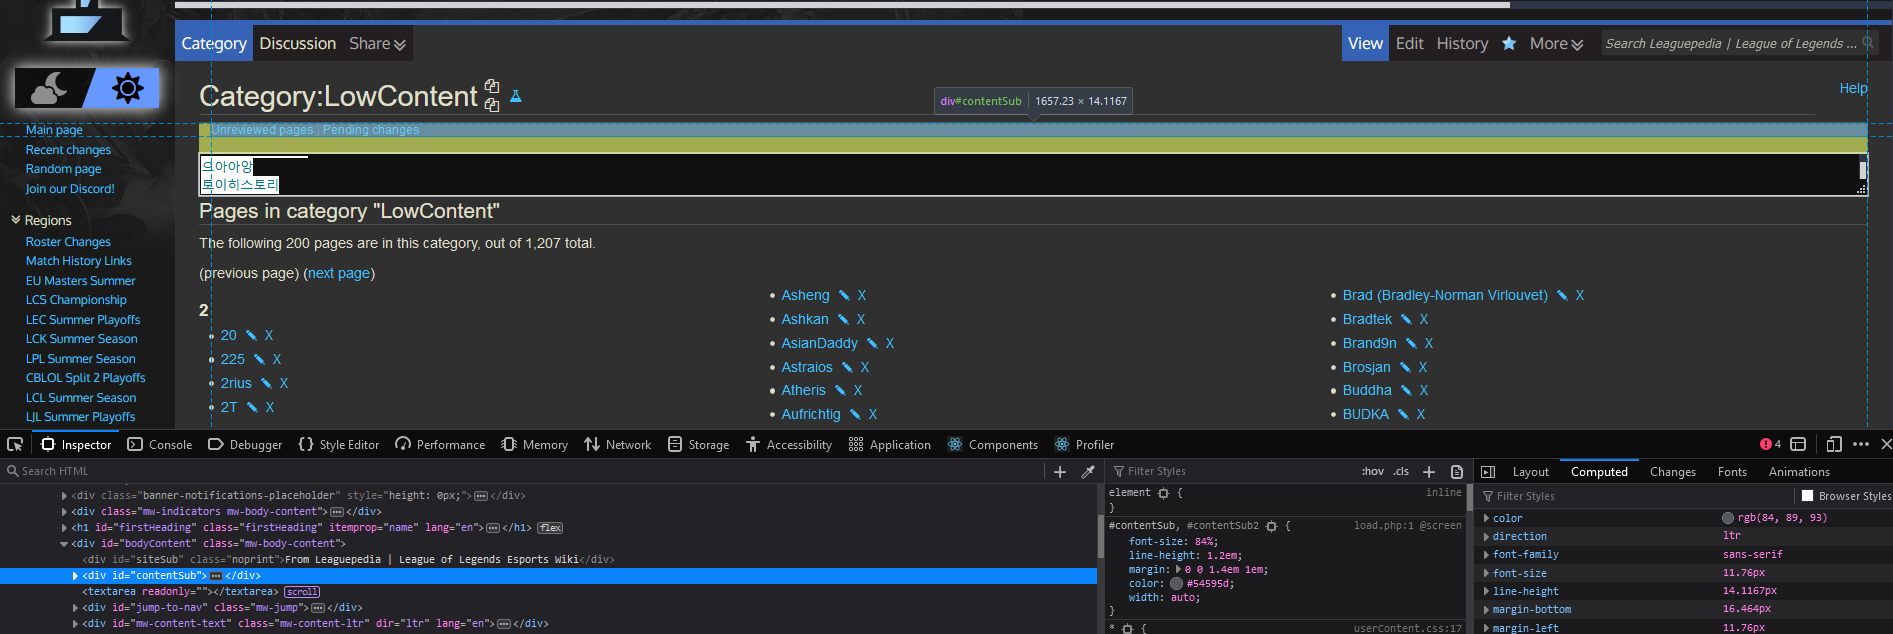This screenshot has width=1893, height=634.
Task: Open the Network devtools tab
Action: (618, 444)
